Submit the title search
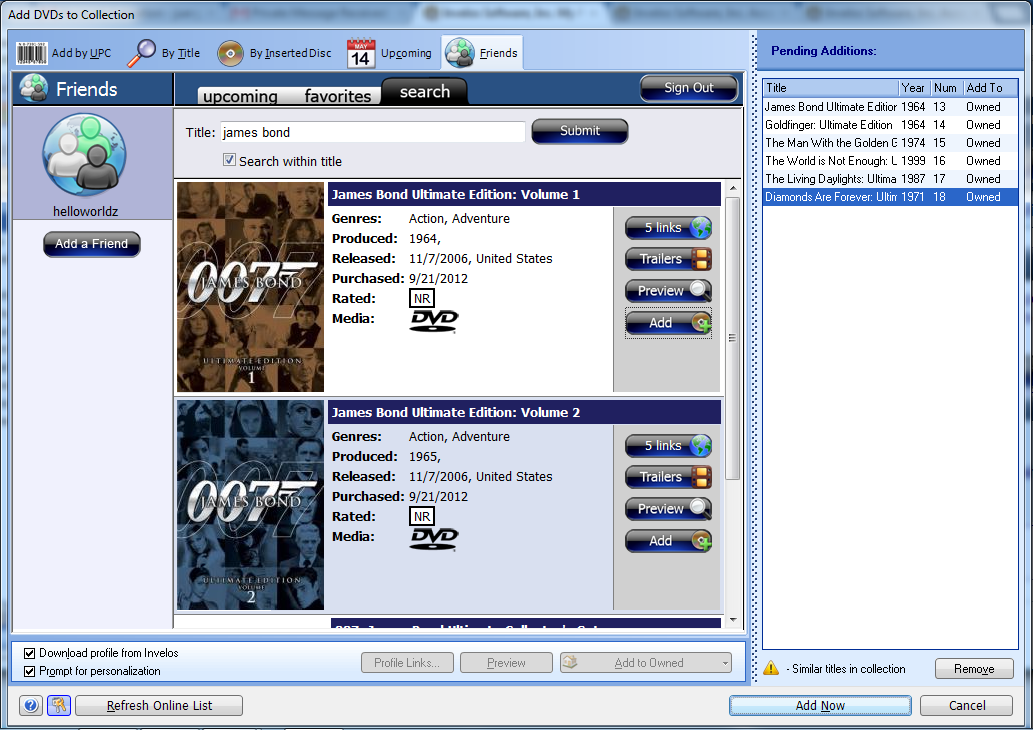The image size is (1033, 730). point(580,130)
